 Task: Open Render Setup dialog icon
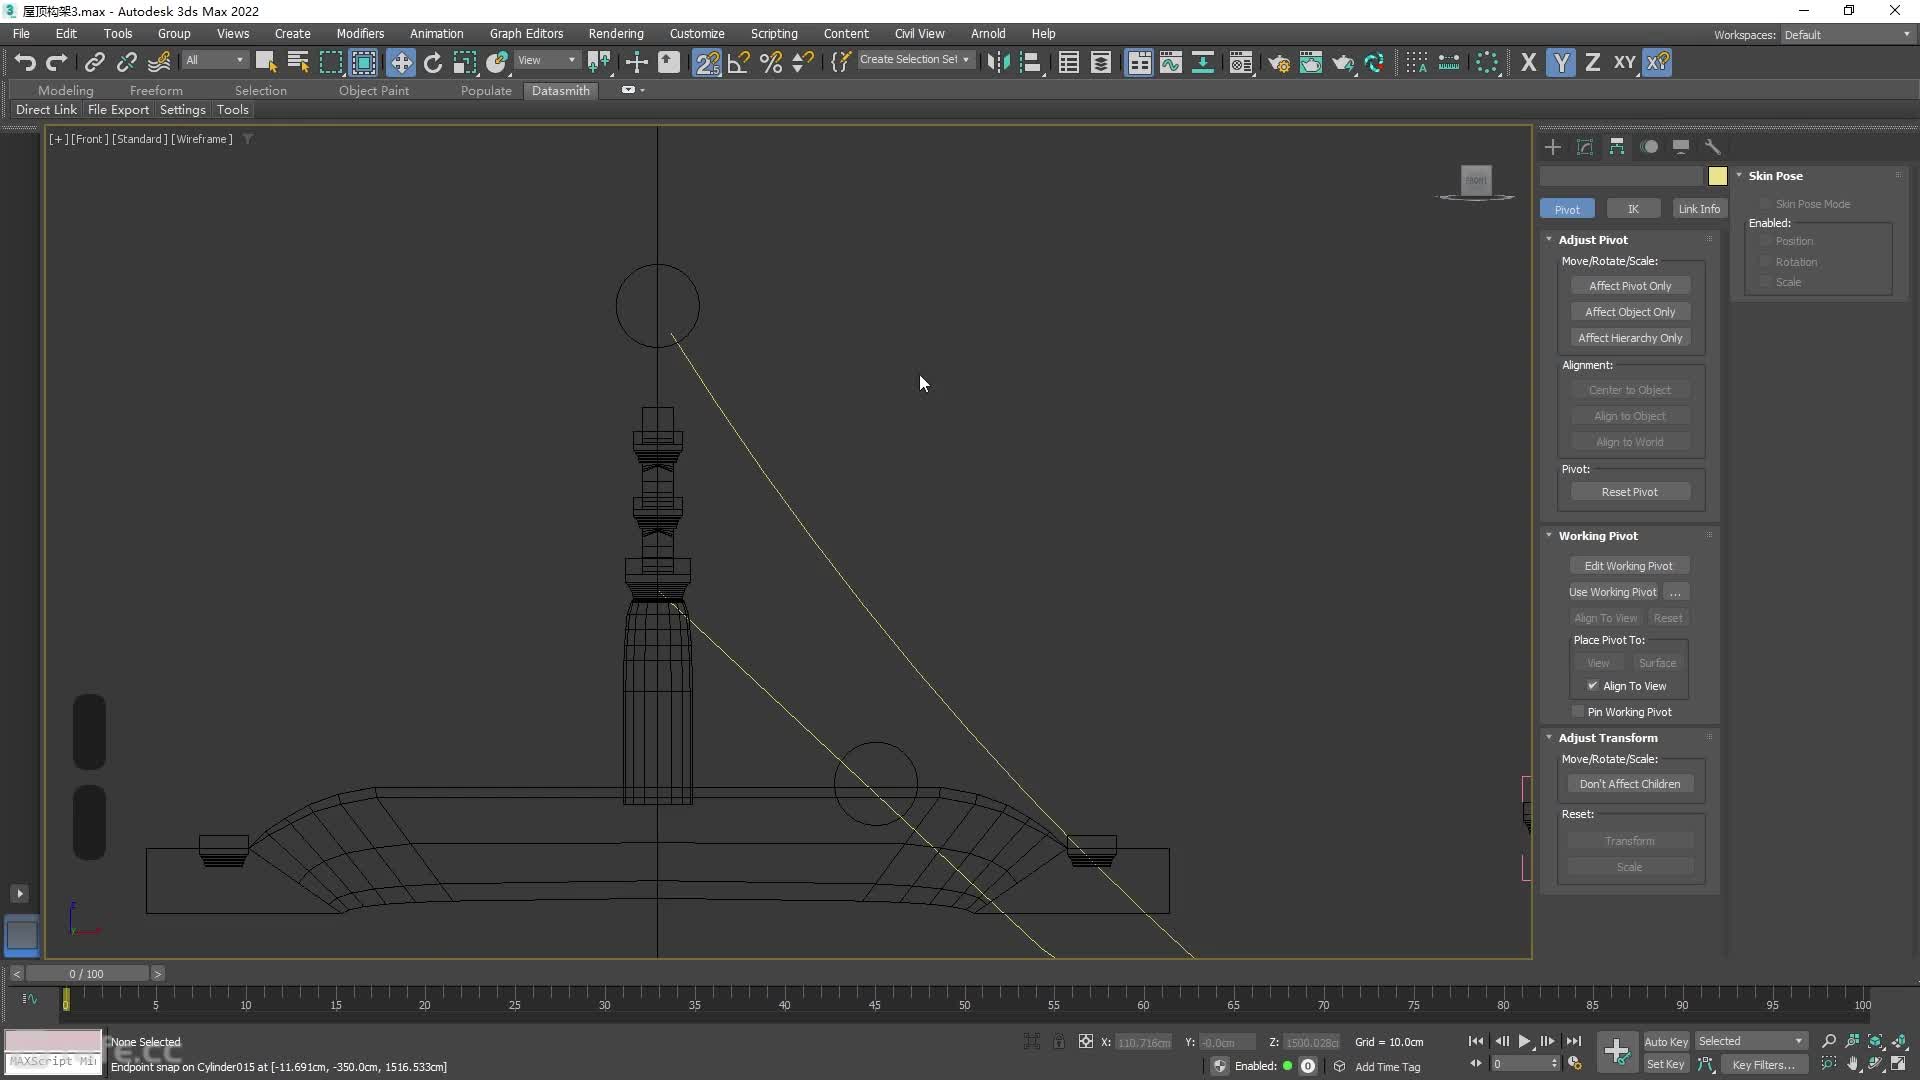click(x=1279, y=62)
